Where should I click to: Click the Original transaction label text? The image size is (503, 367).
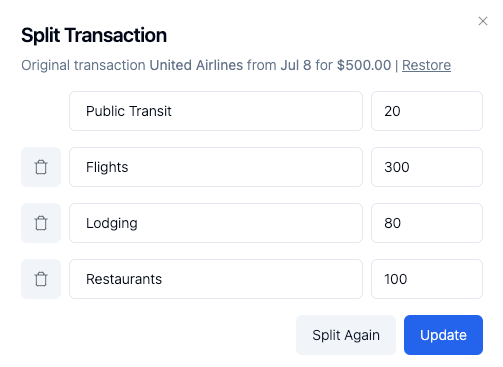tap(83, 65)
